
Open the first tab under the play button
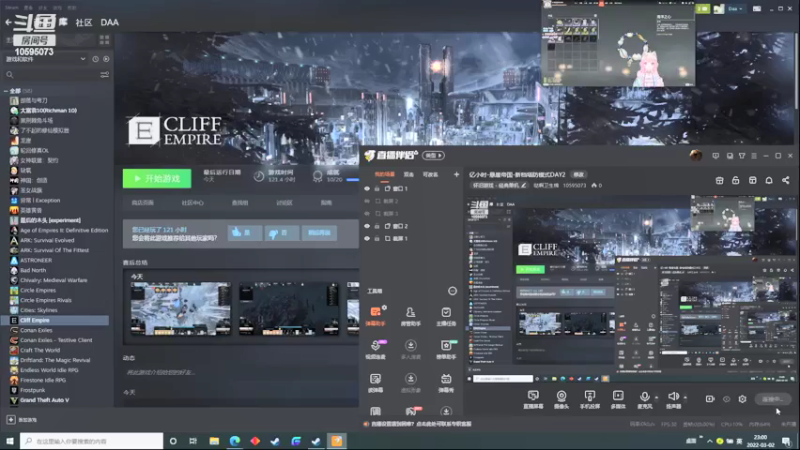click(x=142, y=203)
